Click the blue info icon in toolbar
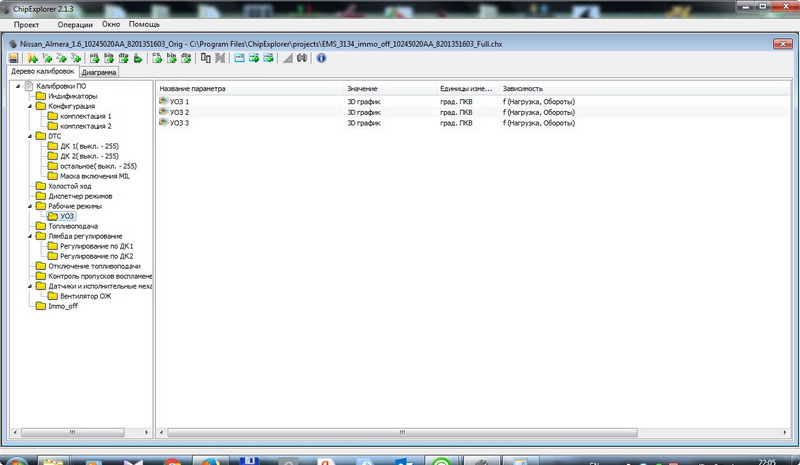800x465 pixels. pos(321,59)
